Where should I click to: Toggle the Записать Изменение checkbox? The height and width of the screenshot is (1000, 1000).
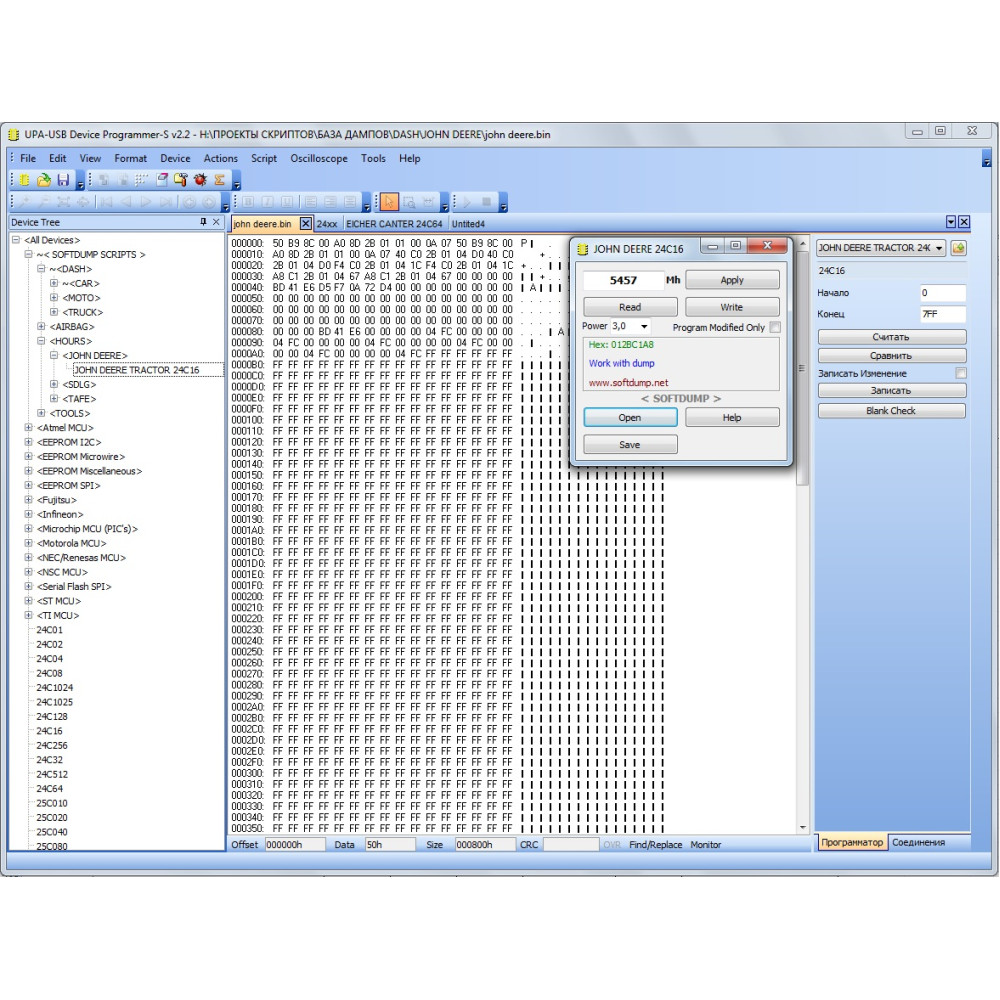coord(960,373)
